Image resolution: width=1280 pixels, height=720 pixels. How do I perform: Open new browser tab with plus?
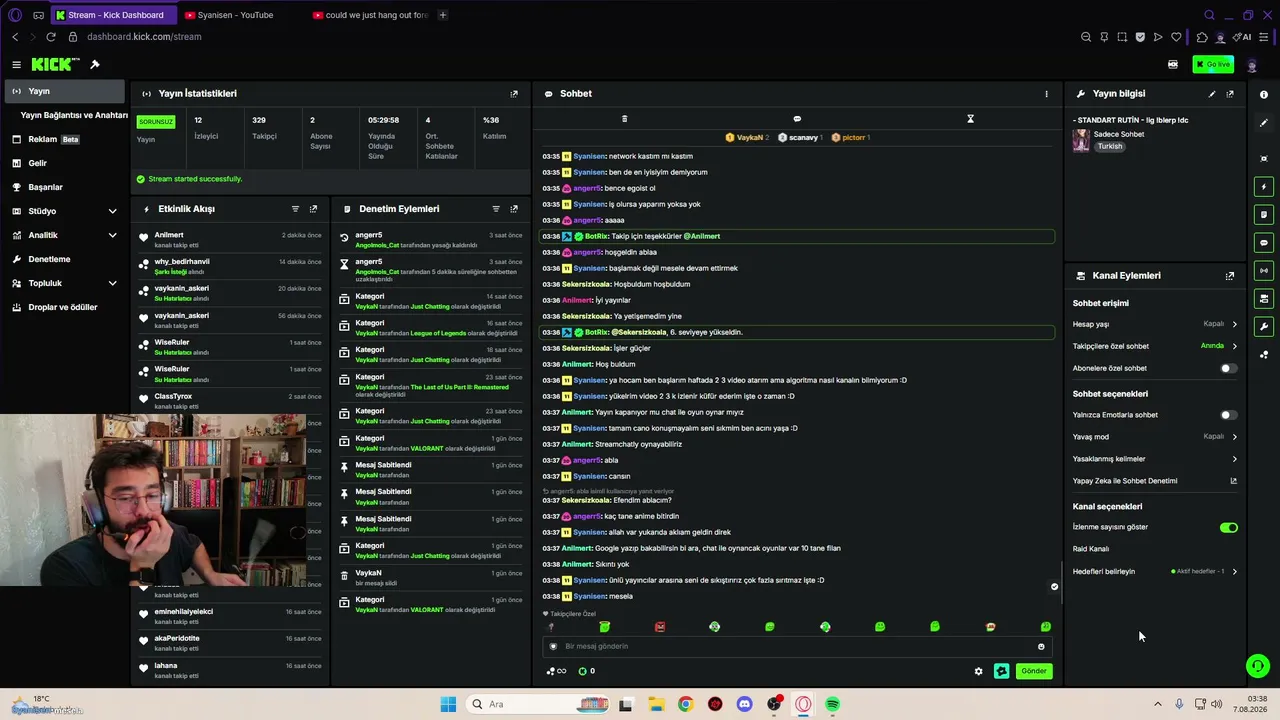pyautogui.click(x=443, y=15)
